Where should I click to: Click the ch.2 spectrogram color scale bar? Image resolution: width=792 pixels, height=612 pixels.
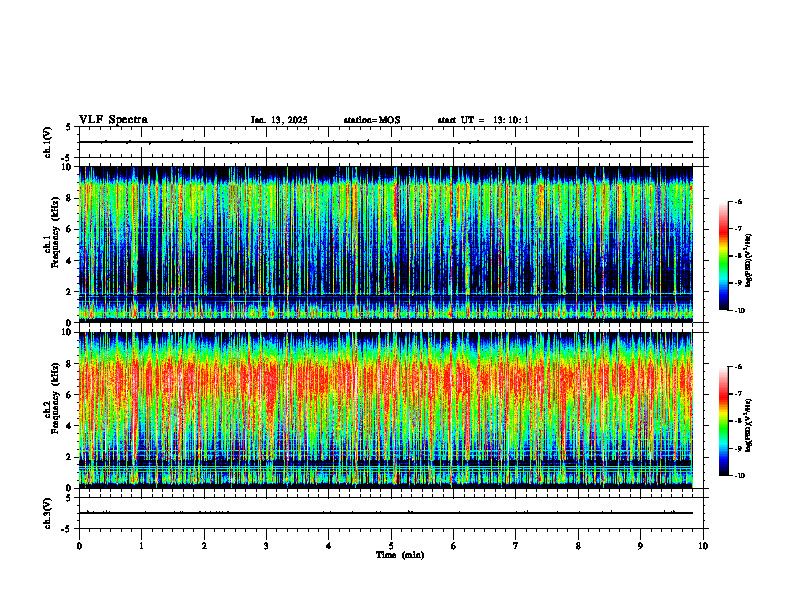coord(723,421)
